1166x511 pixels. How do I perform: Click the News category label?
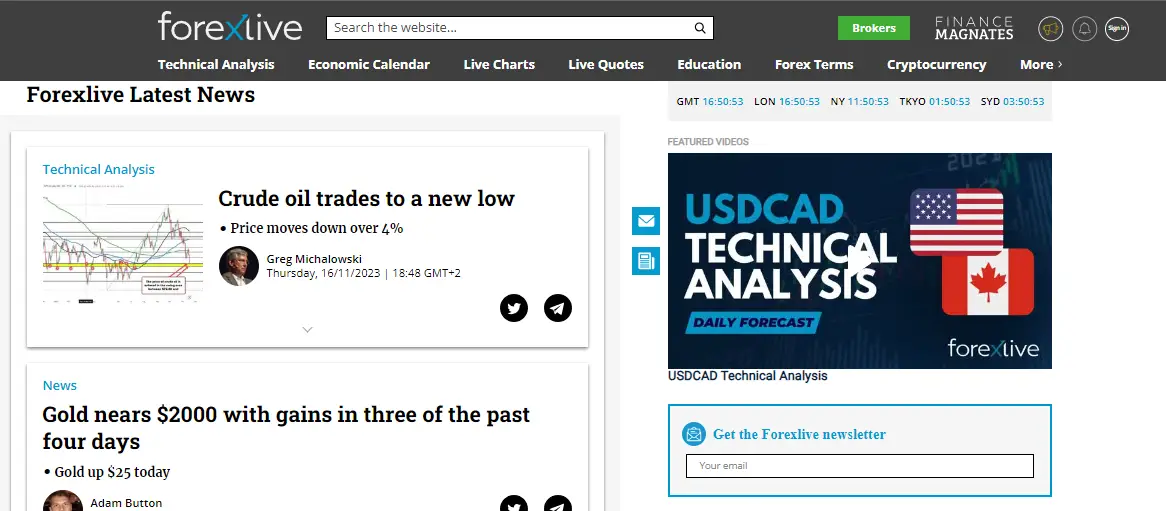(x=59, y=385)
